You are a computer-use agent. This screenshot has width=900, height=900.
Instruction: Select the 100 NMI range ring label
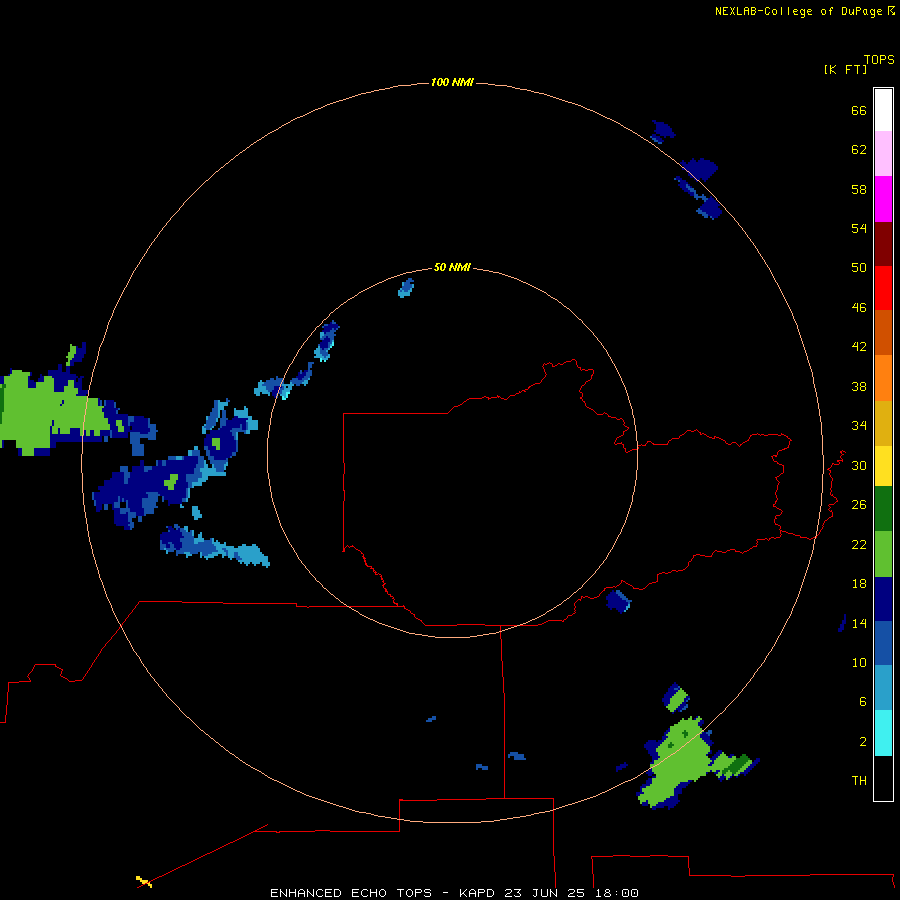click(452, 82)
